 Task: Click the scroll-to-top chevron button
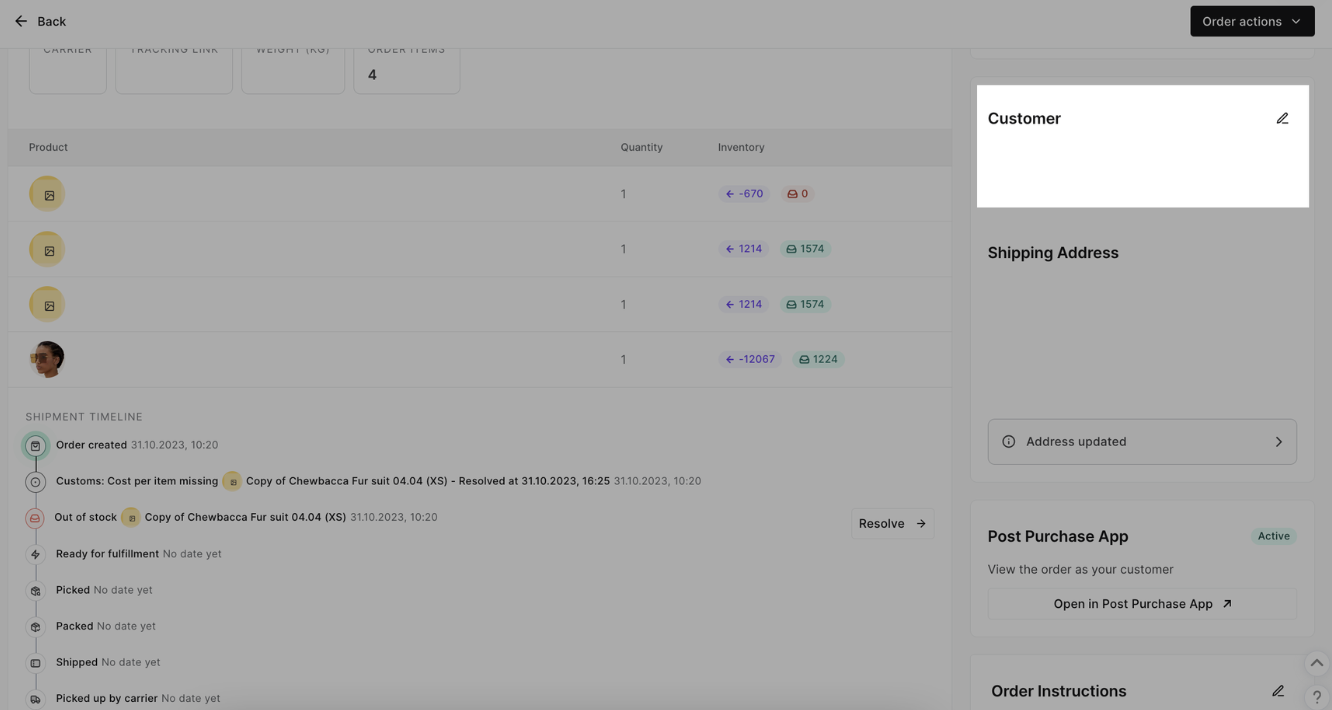(1316, 663)
